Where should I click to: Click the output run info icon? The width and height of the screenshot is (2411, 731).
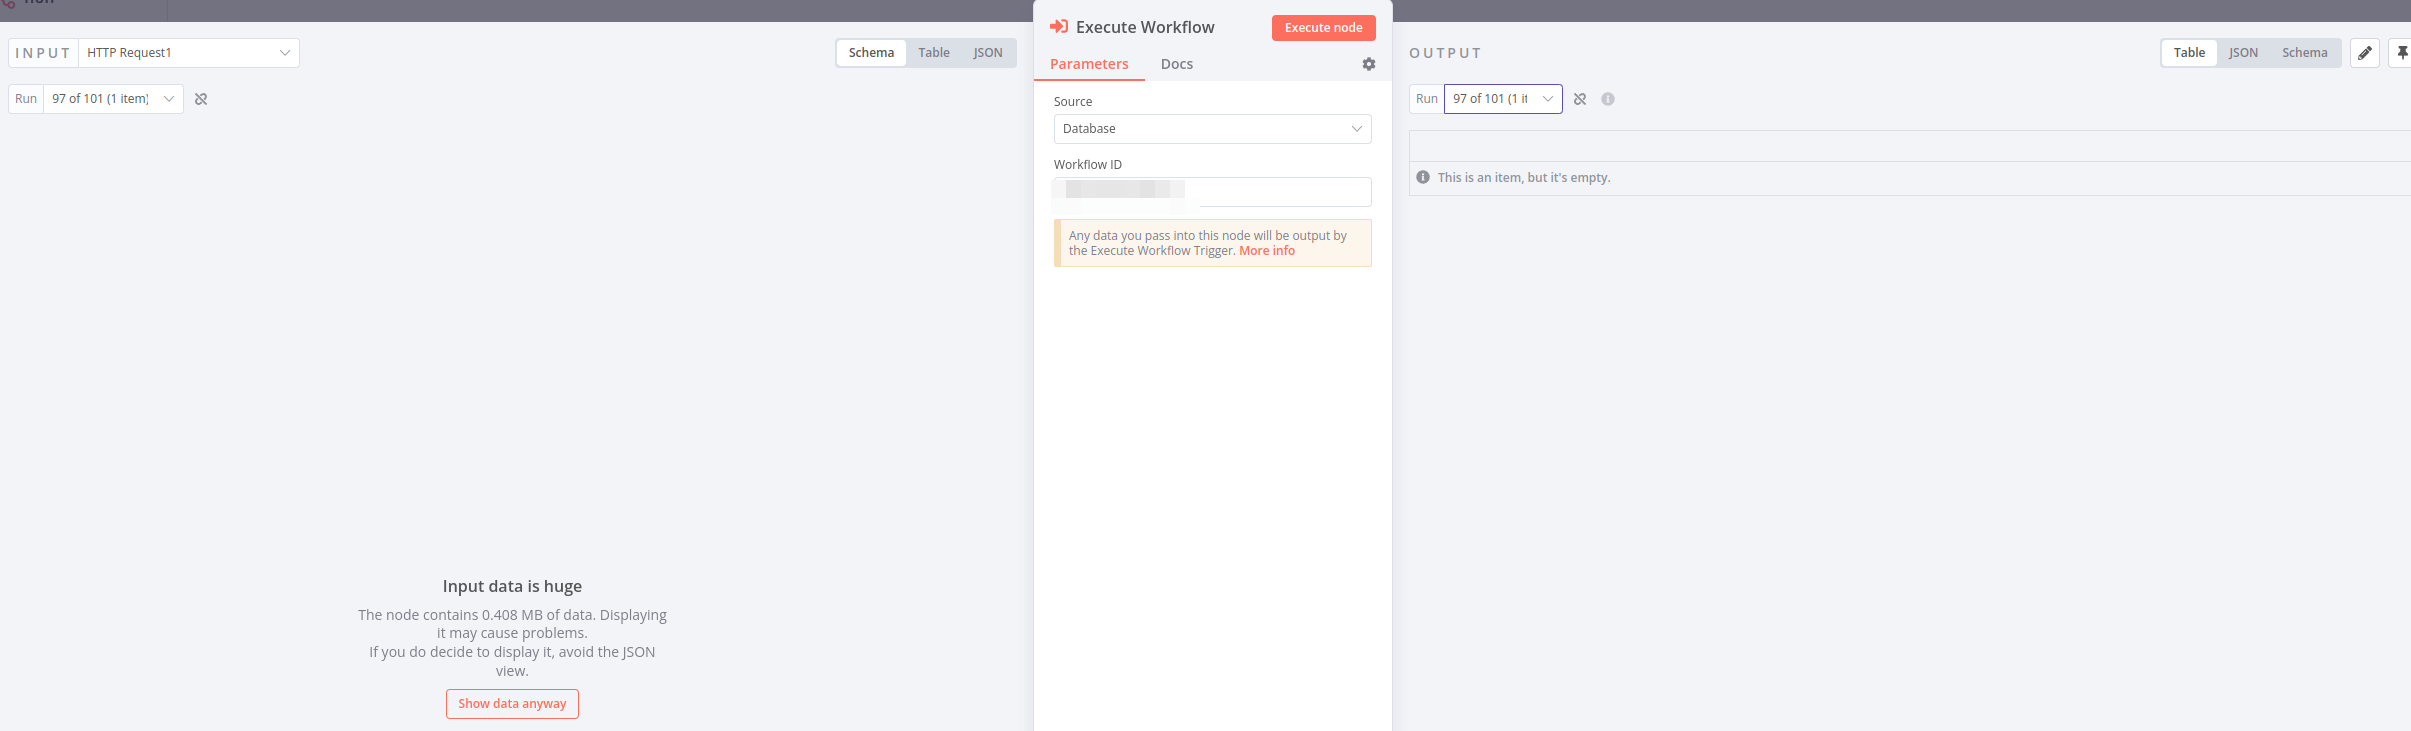click(1608, 99)
